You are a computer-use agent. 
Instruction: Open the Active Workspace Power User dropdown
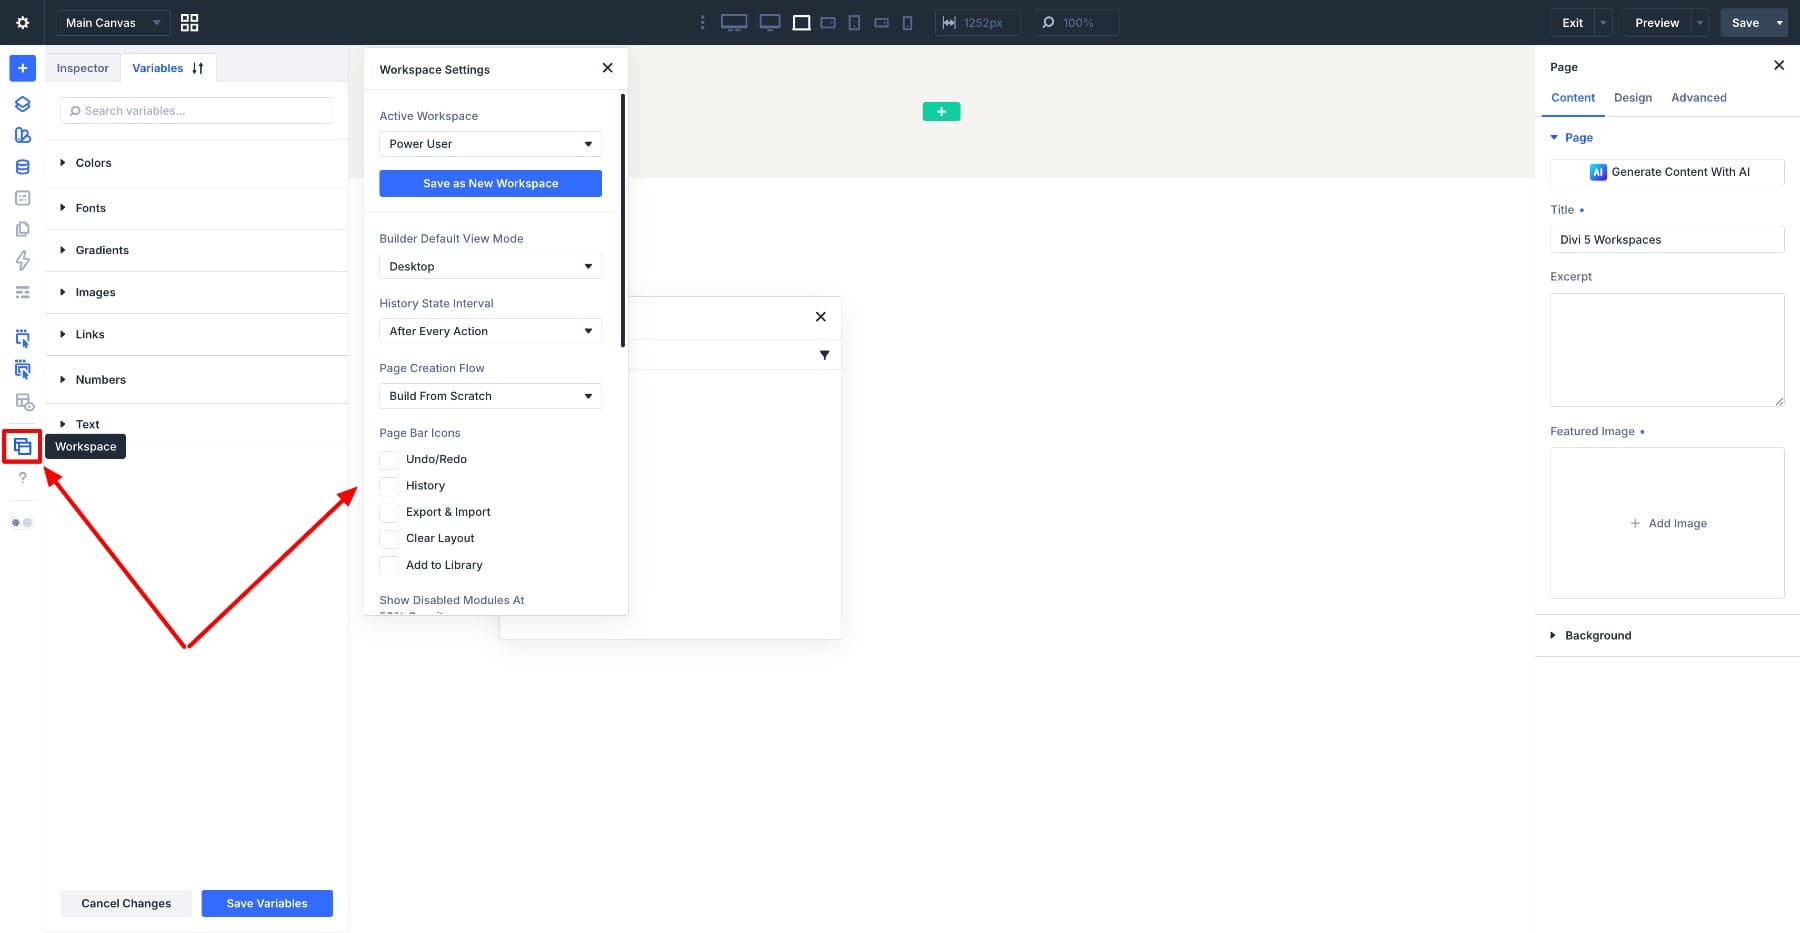click(x=490, y=144)
